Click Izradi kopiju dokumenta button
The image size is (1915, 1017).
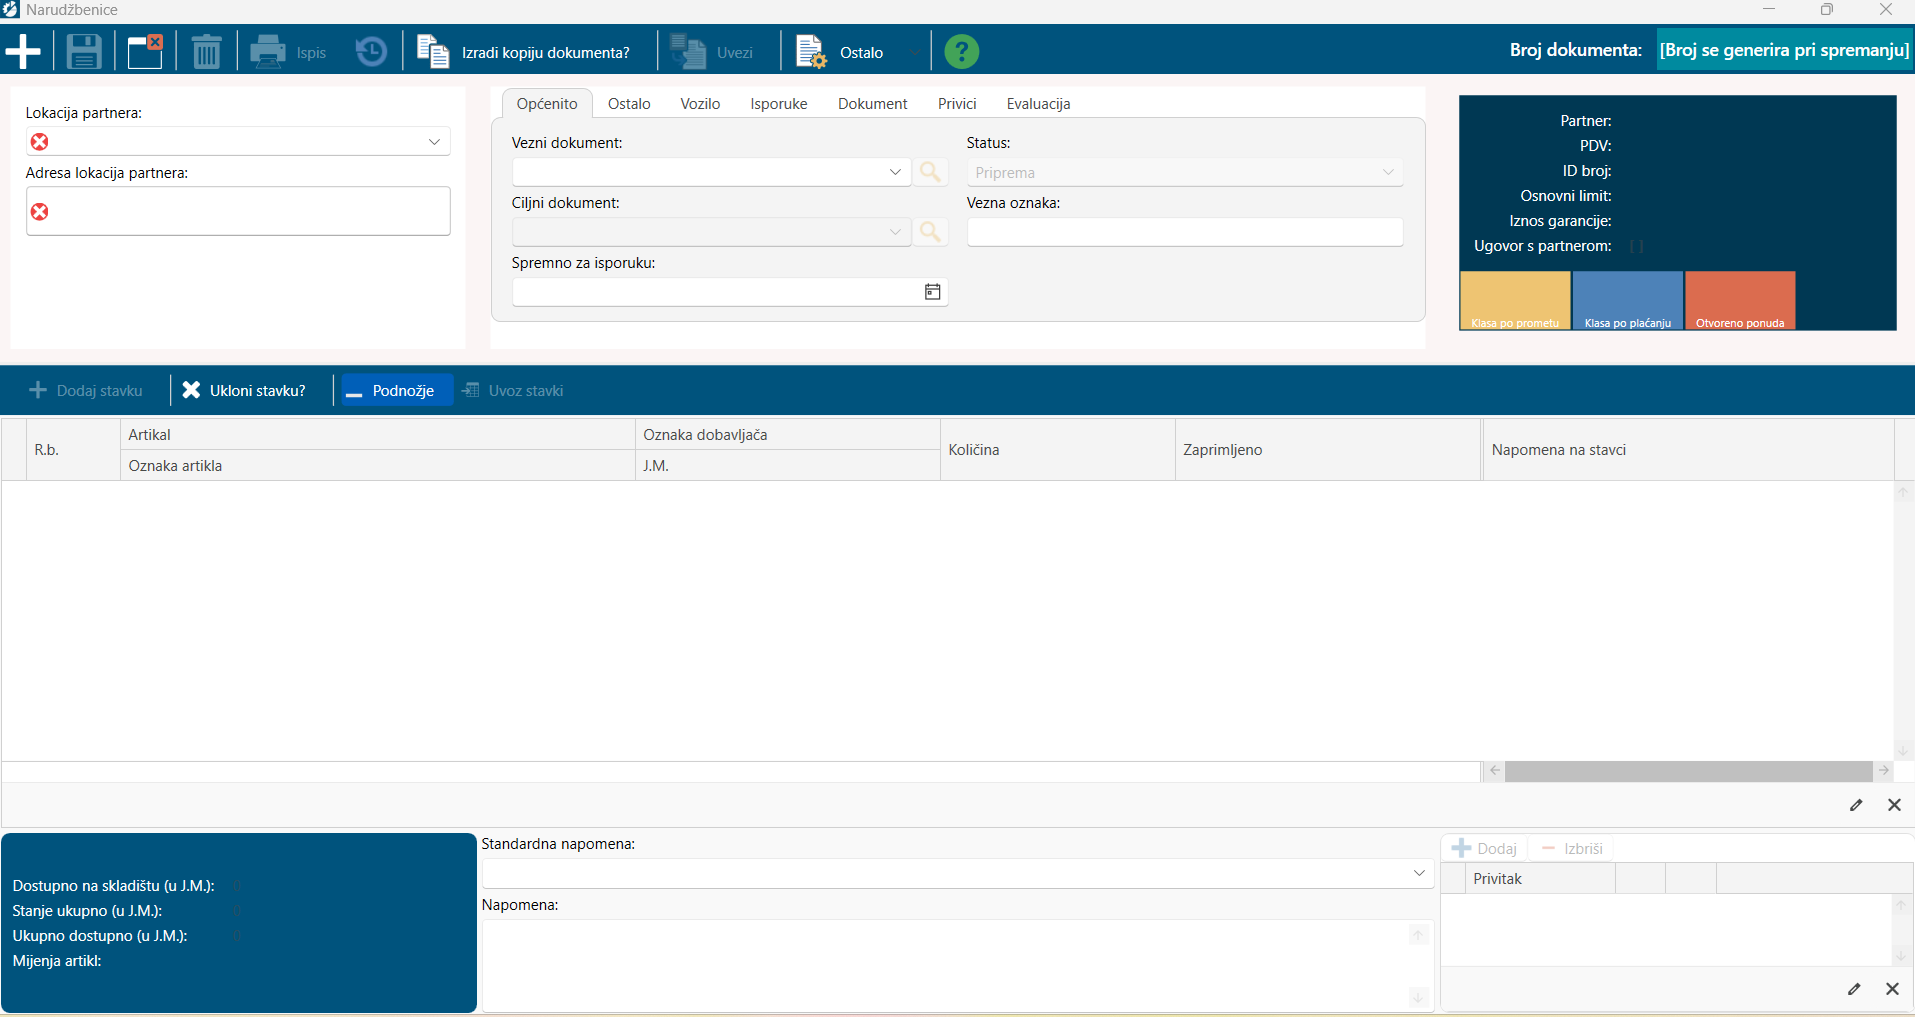pos(524,52)
